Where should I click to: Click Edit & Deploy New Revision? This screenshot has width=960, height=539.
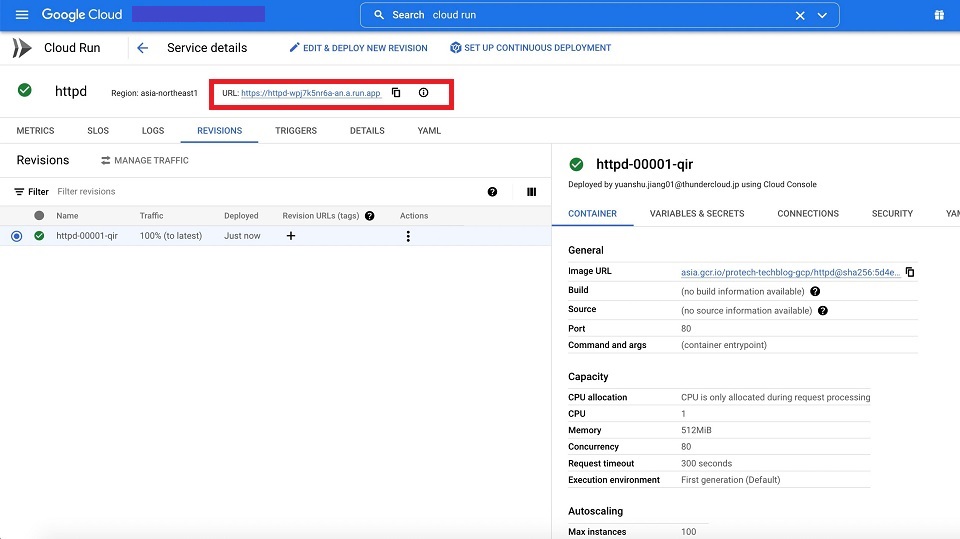pos(358,48)
